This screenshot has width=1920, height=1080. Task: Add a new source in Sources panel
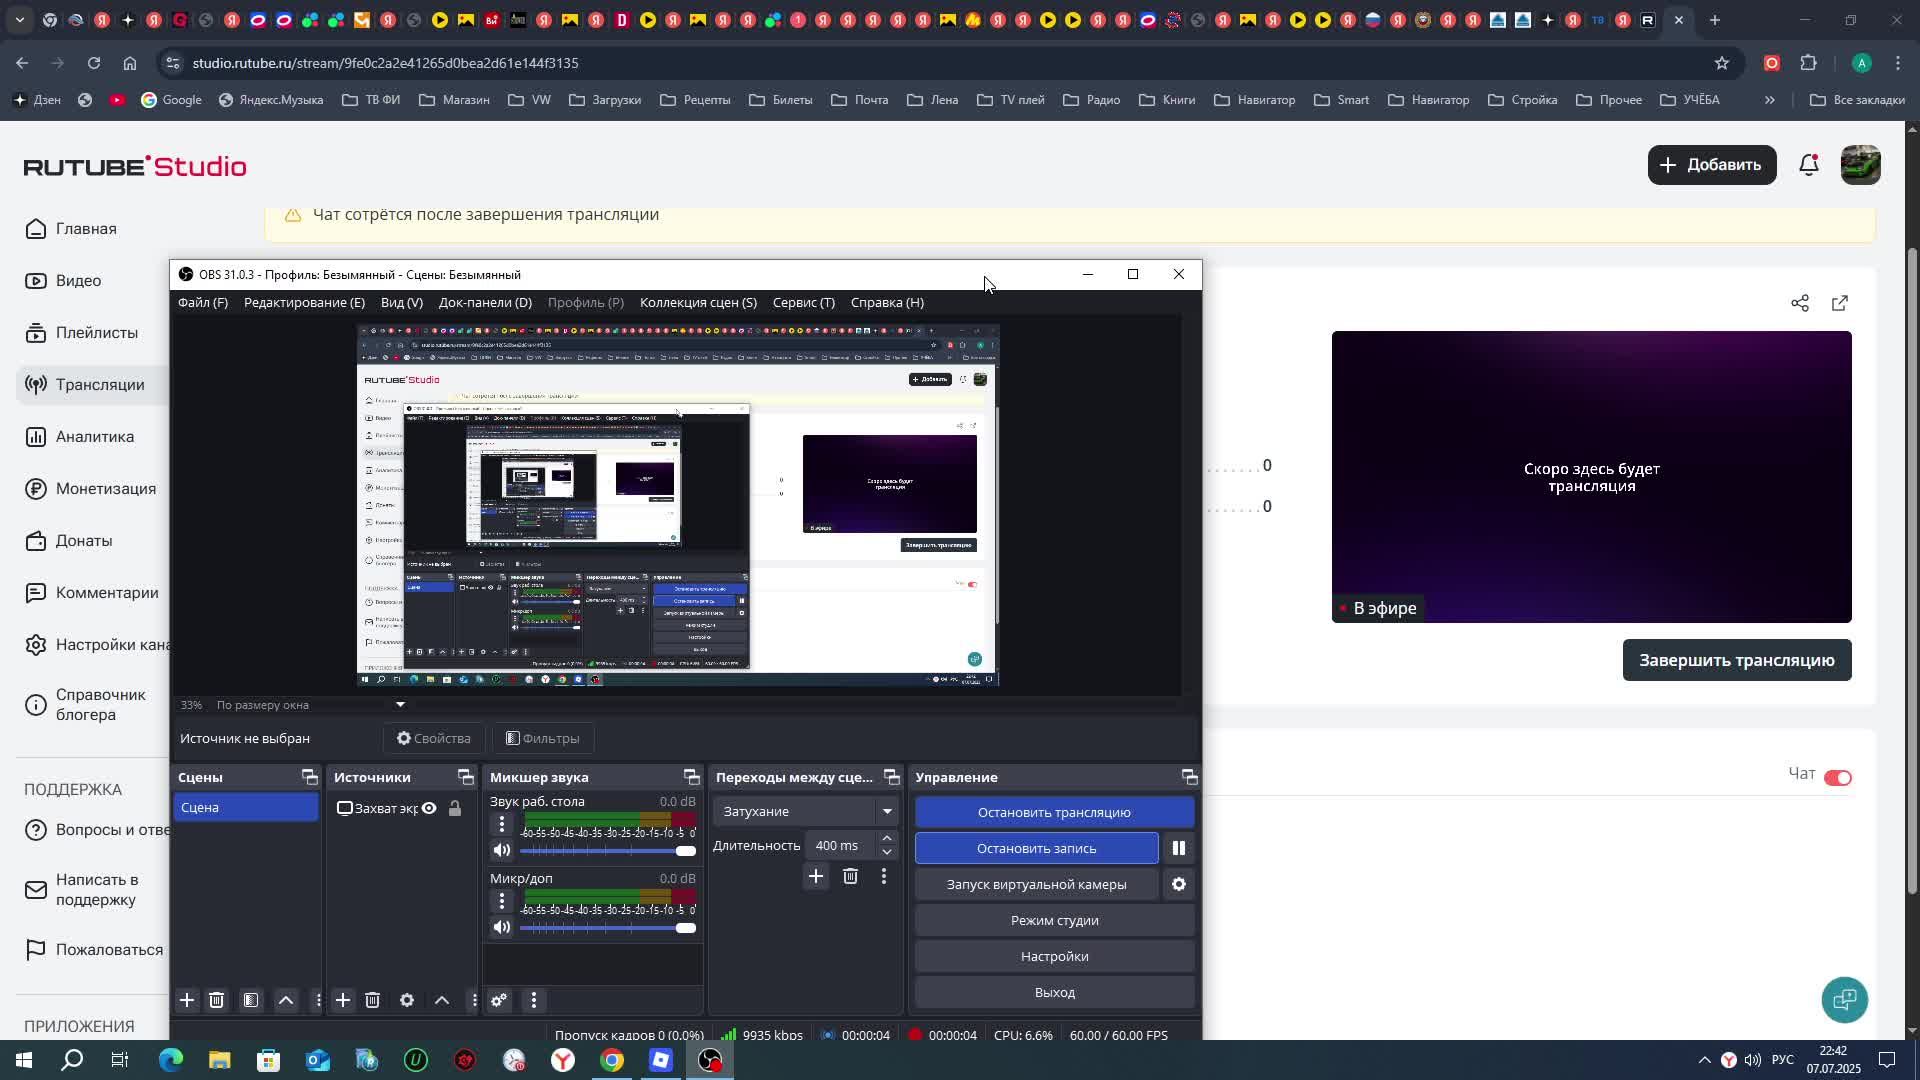pyautogui.click(x=343, y=1000)
